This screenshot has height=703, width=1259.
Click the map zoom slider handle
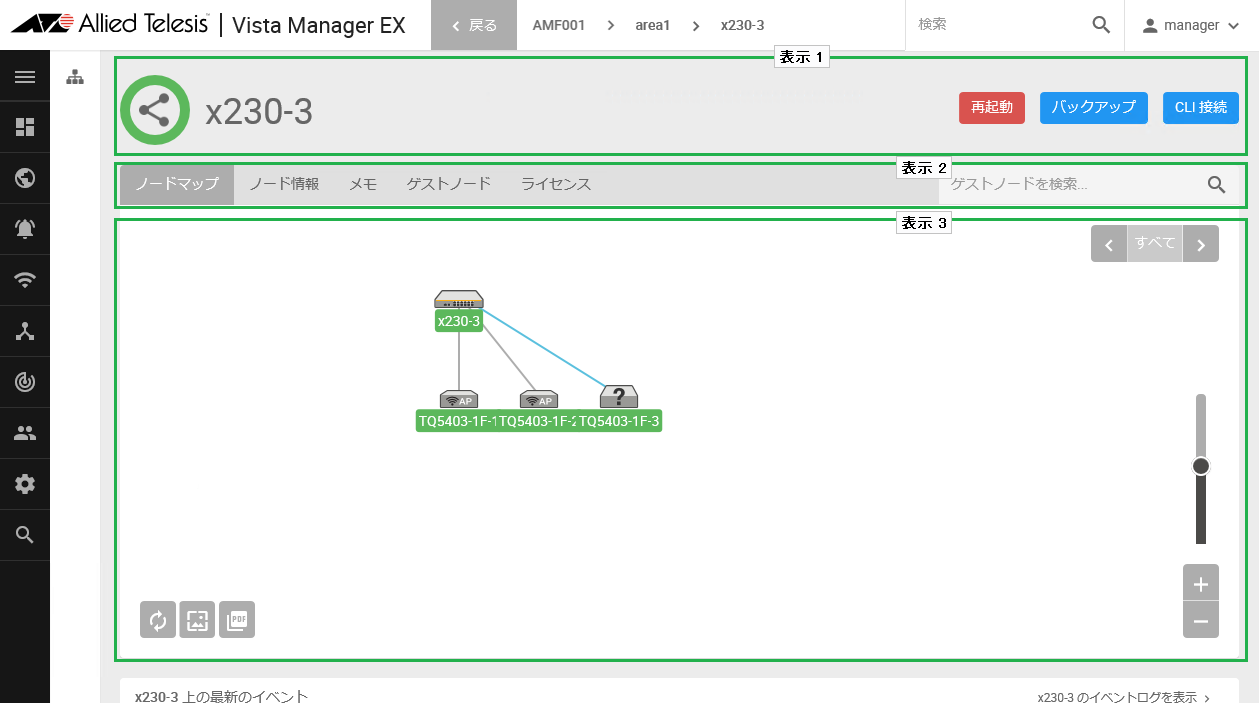point(1201,466)
